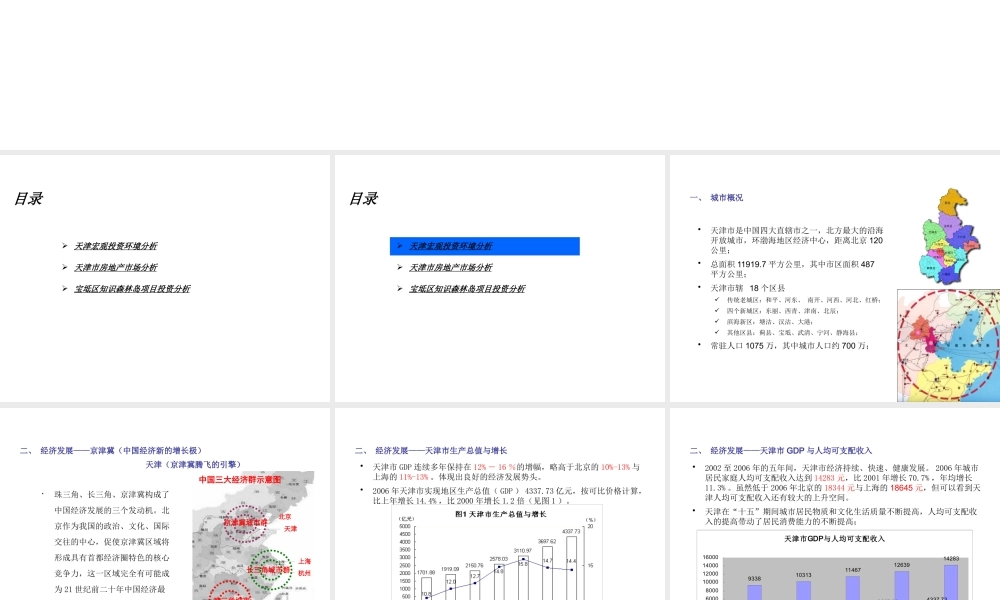Image resolution: width=1000 pixels, height=600 pixels.
Task: Select bullet 总面积 11919.7 平方公里
Action: coord(792,269)
